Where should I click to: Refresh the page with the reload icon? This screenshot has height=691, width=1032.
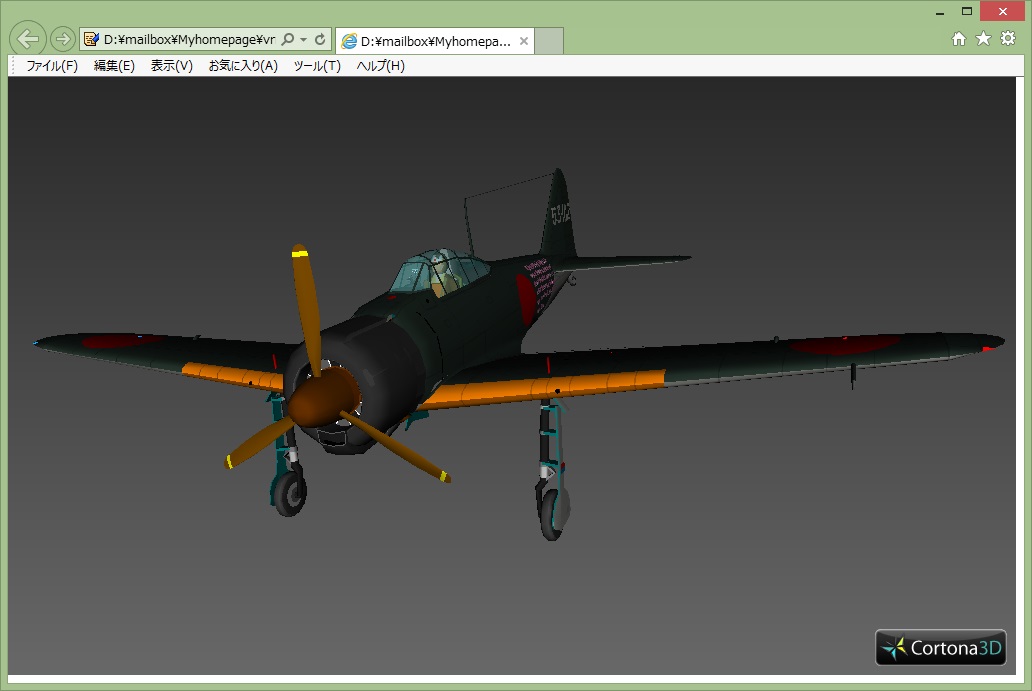[320, 40]
